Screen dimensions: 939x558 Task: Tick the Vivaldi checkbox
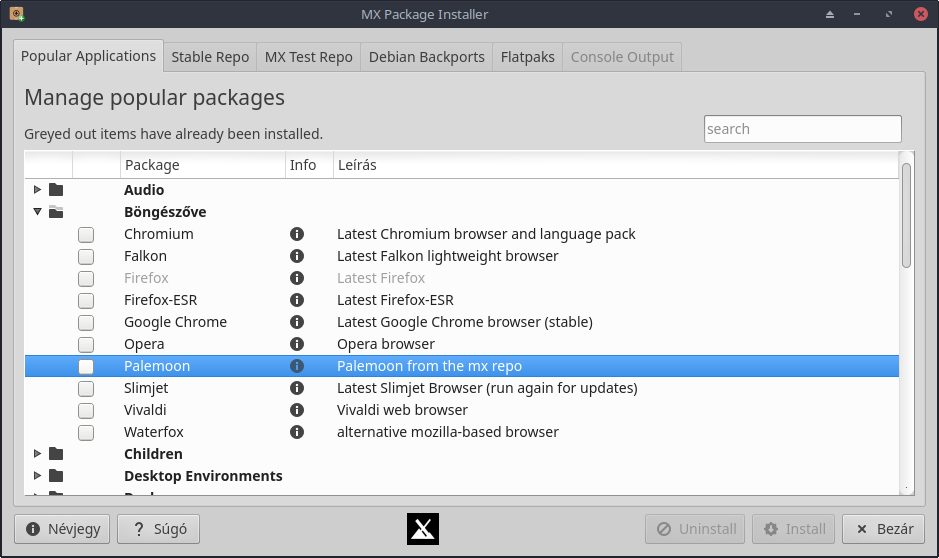pyautogui.click(x=86, y=411)
